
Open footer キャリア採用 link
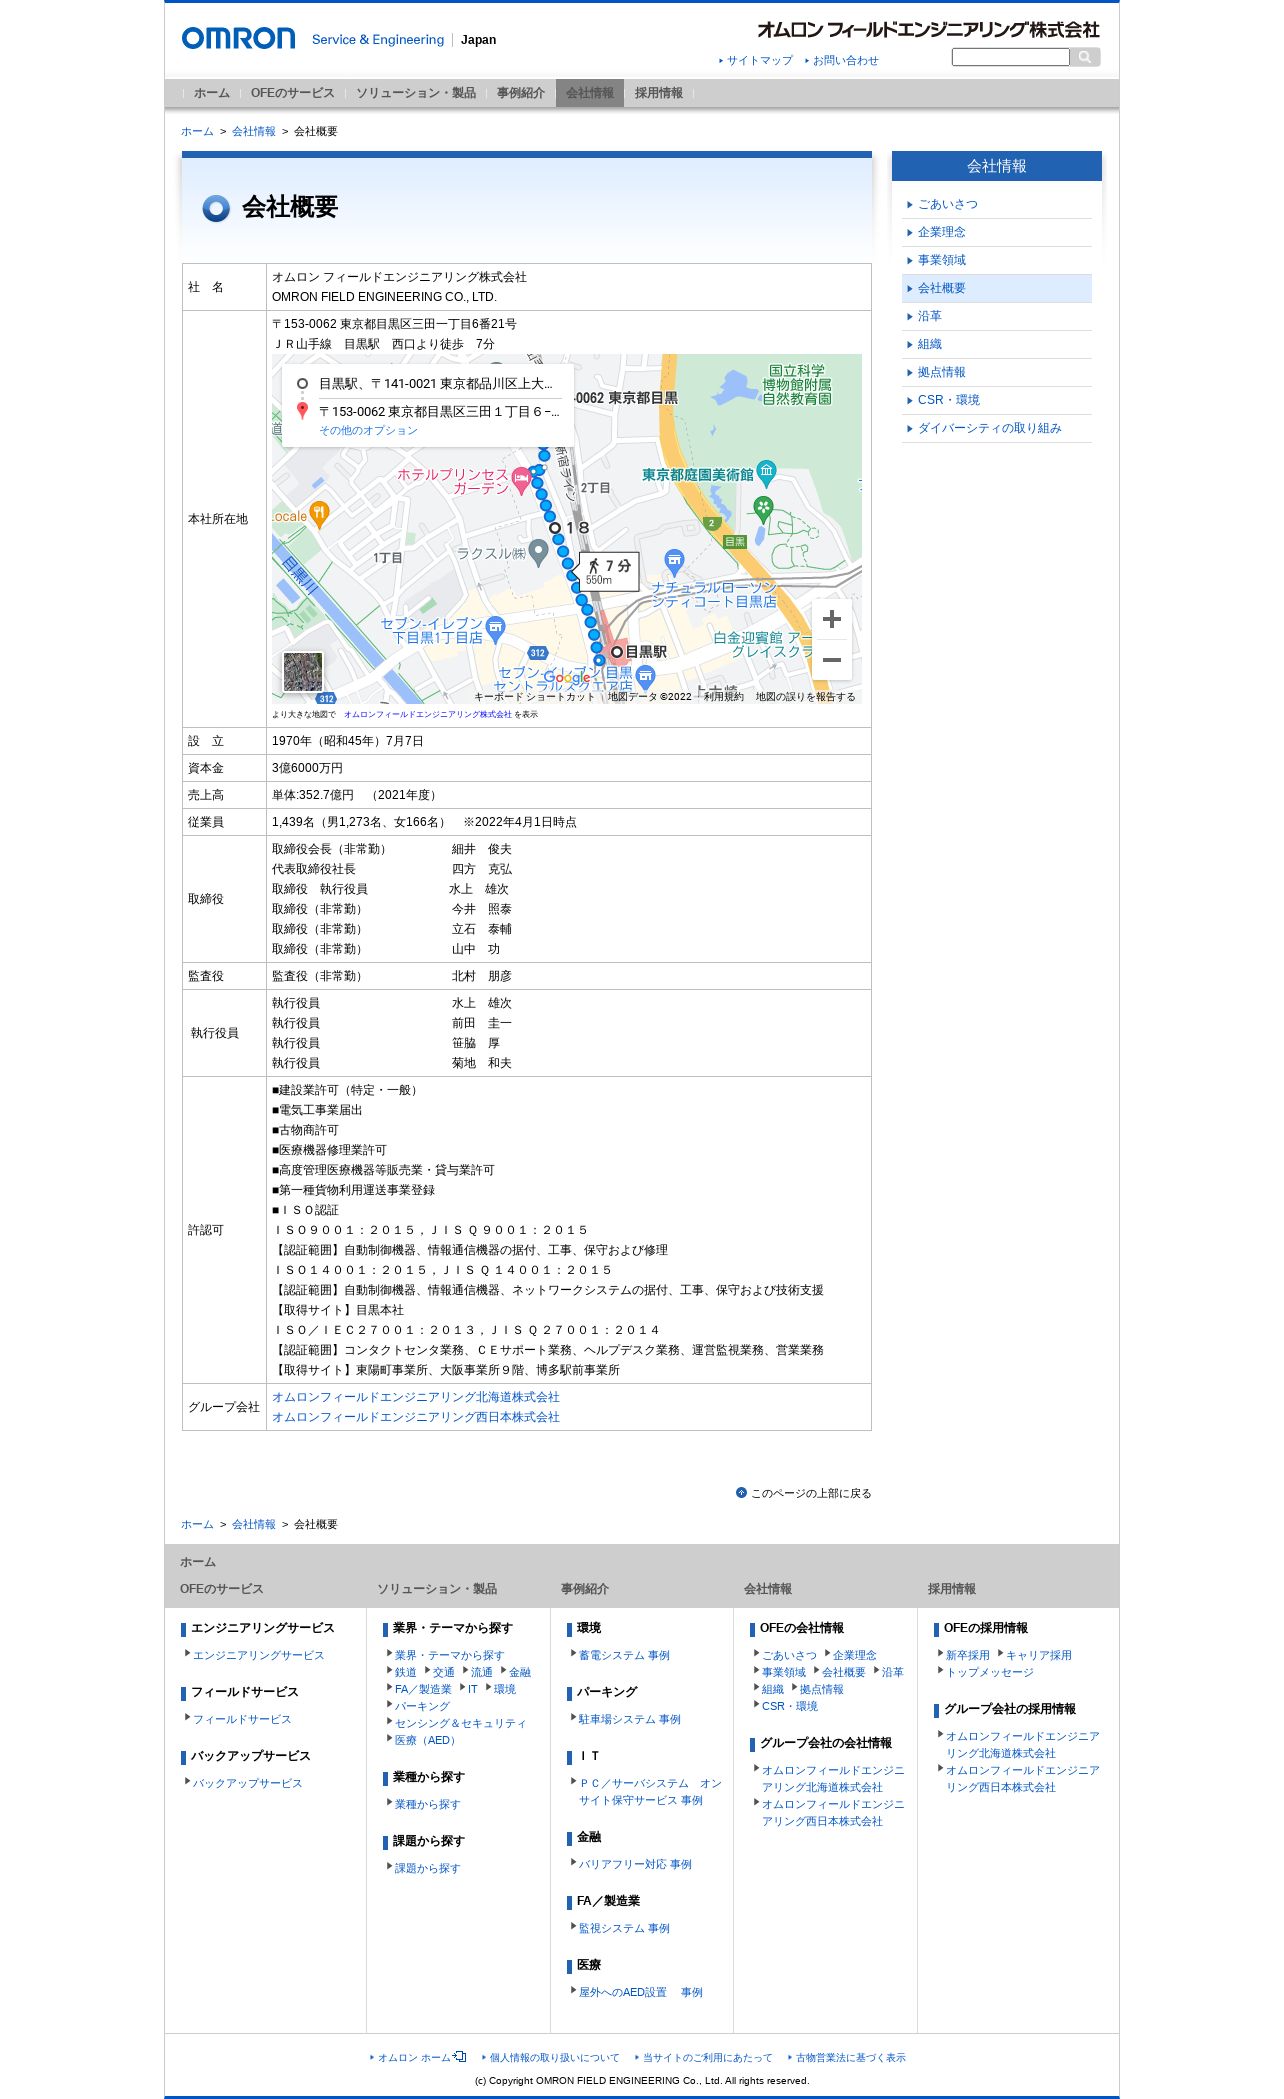click(1038, 1655)
